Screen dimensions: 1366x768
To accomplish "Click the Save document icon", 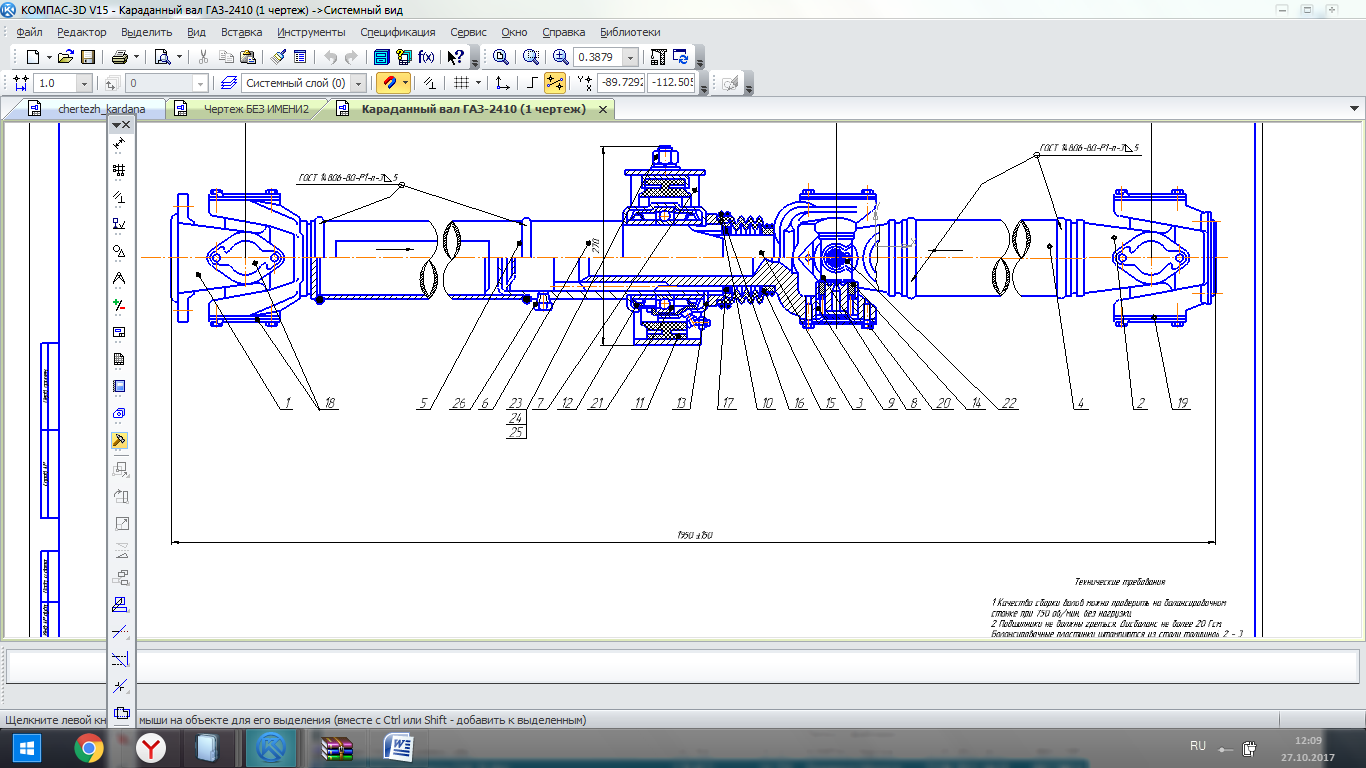I will (x=88, y=57).
